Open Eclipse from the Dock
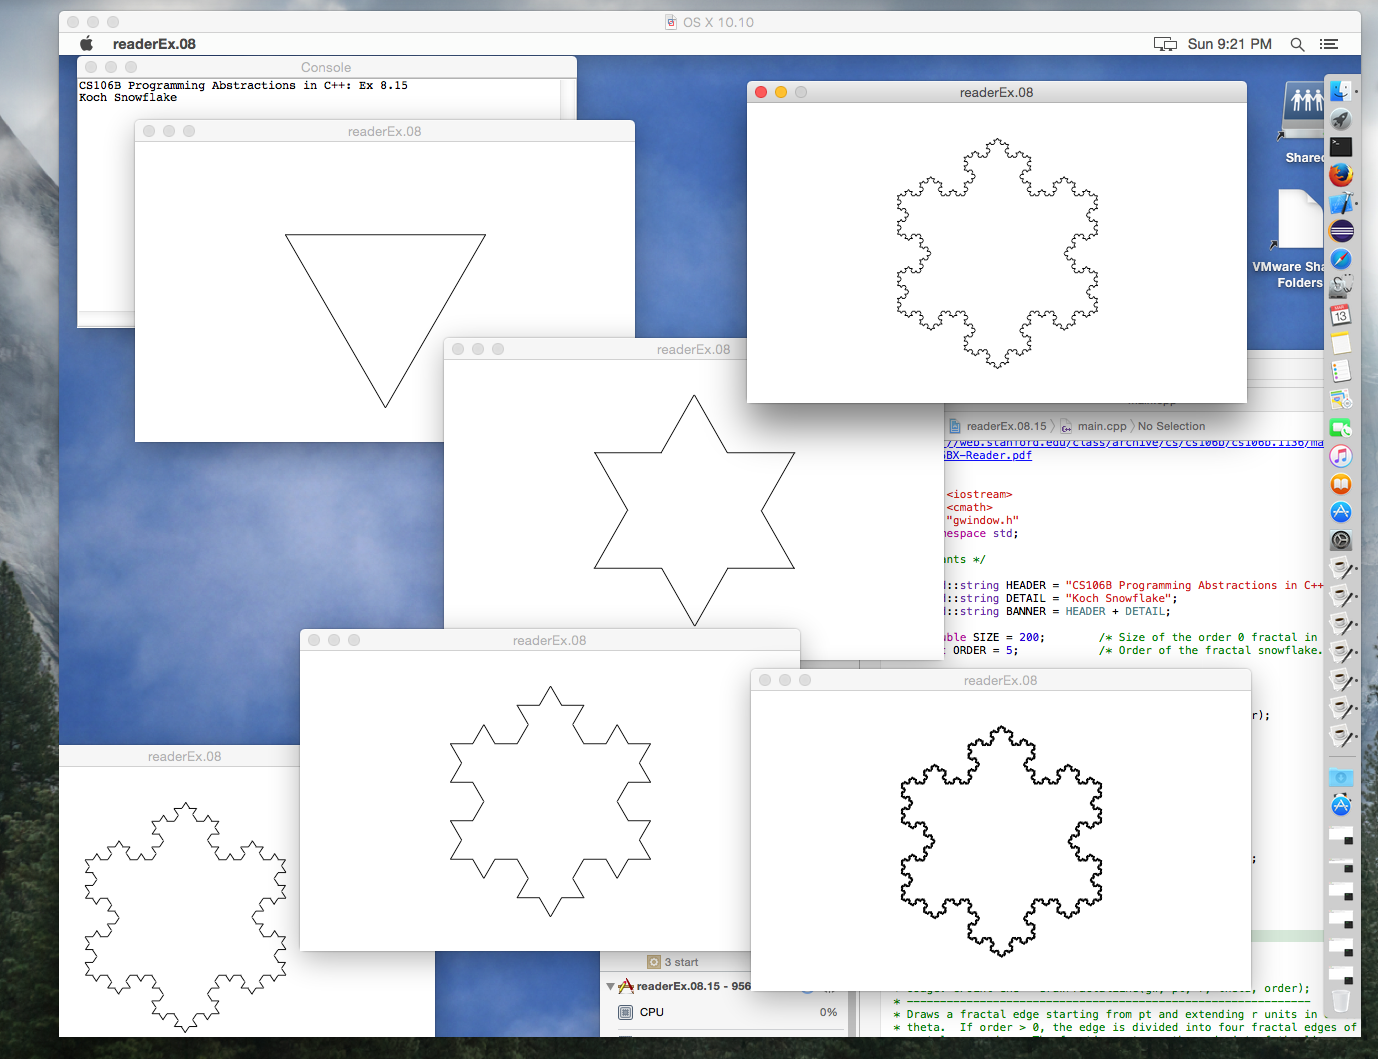Image resolution: width=1378 pixels, height=1059 pixels. coord(1341,231)
